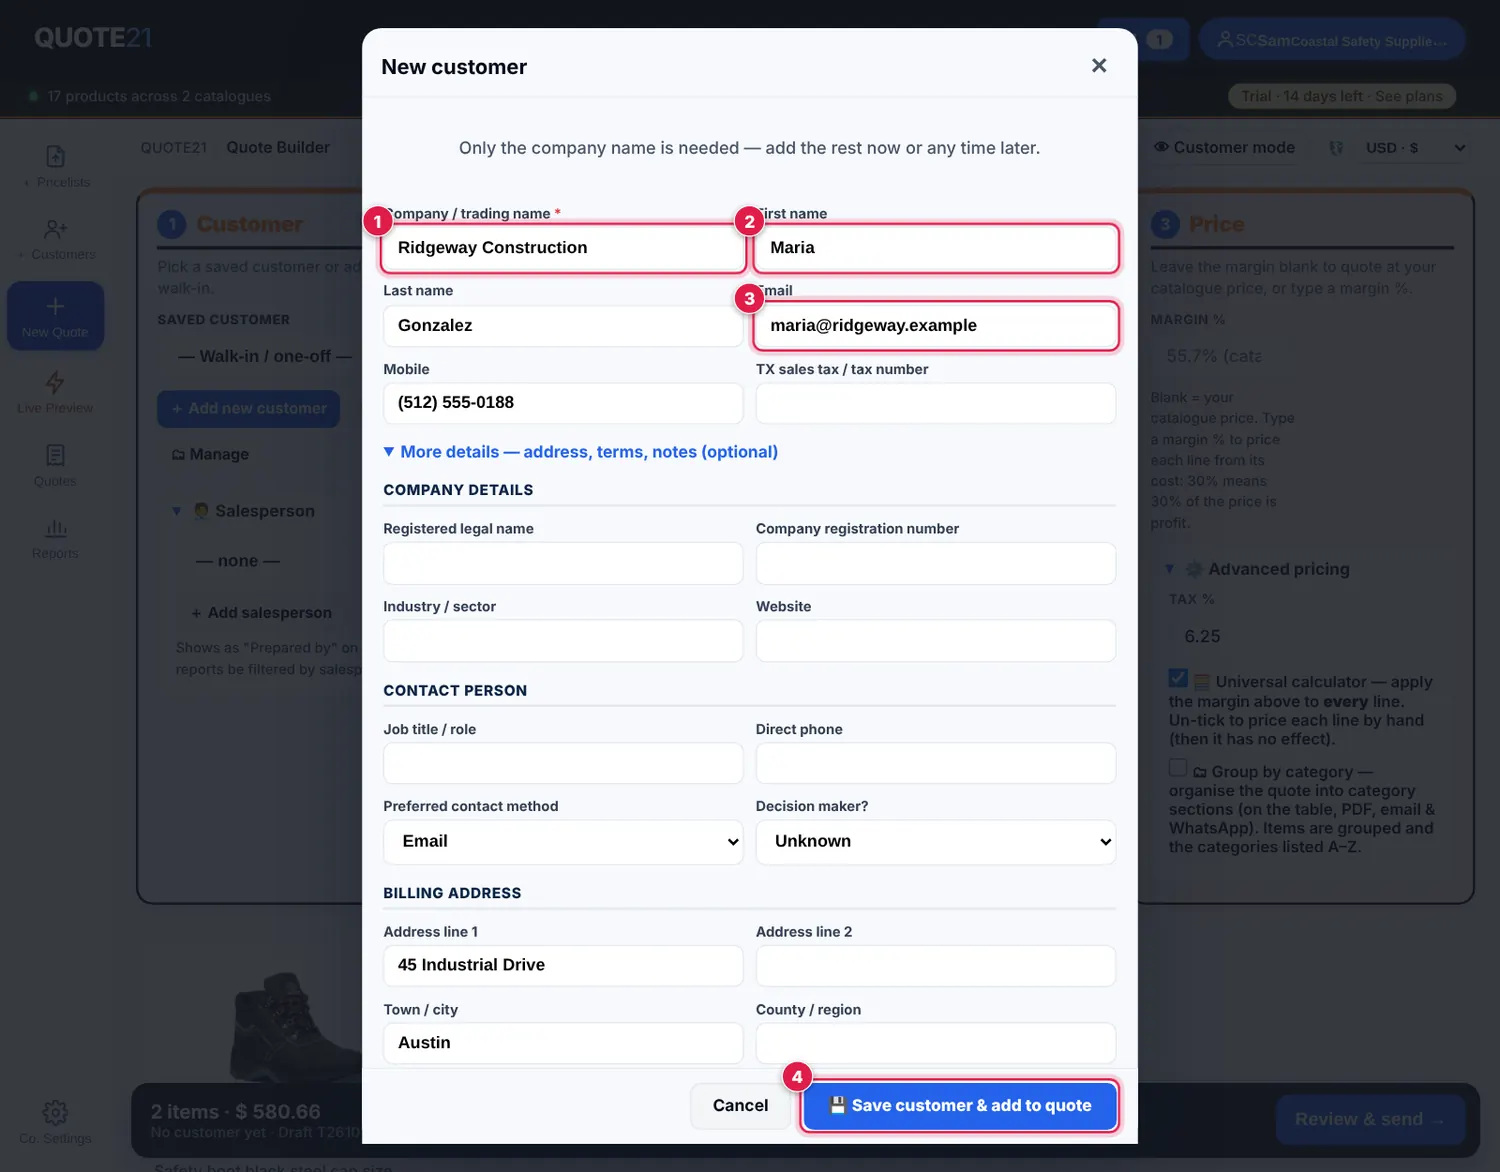Viewport: 1500px width, 1172px height.
Task: Focus the Registered legal name field
Action: point(563,564)
